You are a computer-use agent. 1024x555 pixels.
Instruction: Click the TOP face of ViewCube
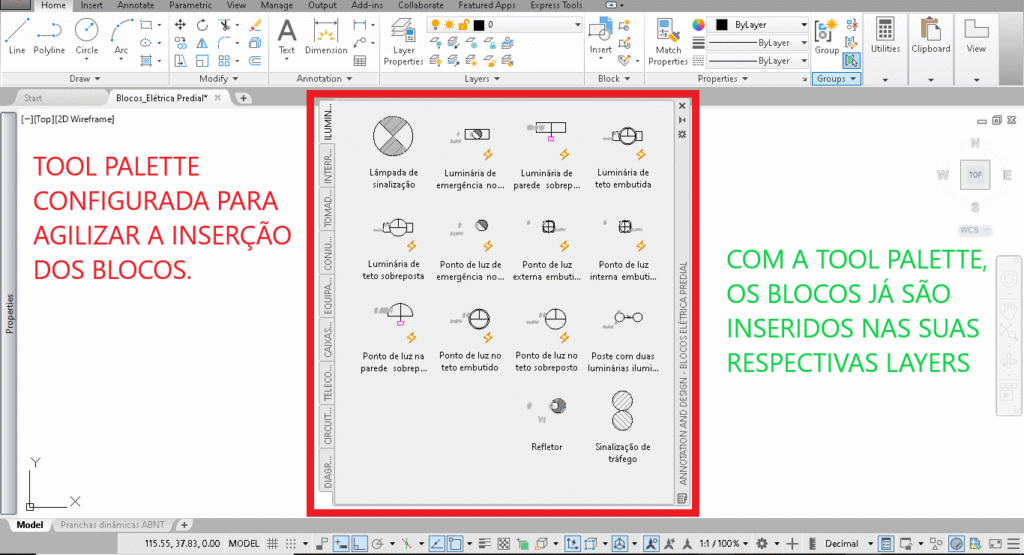[975, 175]
